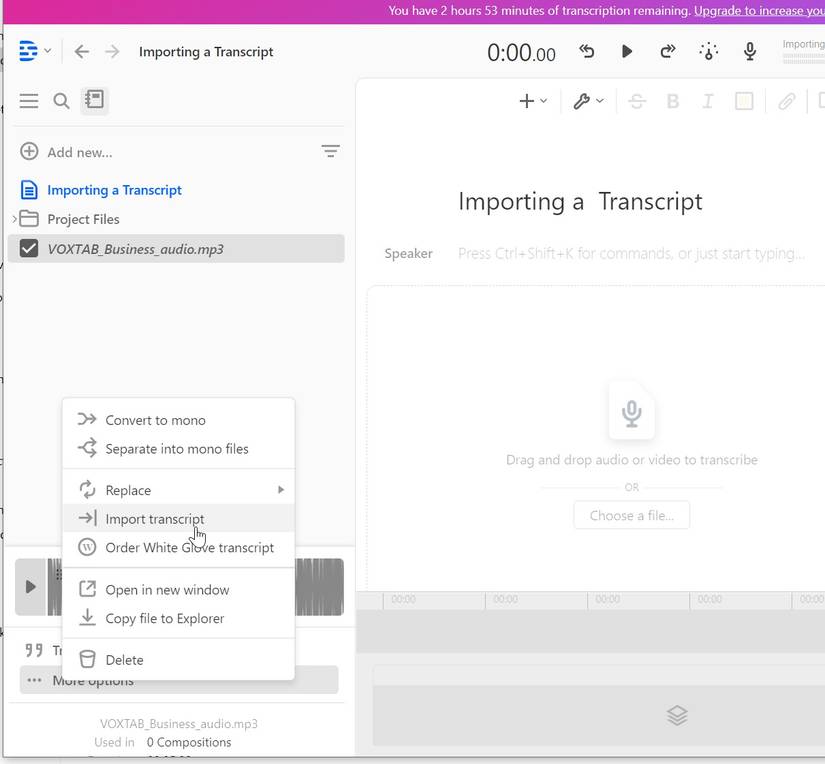This screenshot has height=764, width=825.
Task: Open the plus insert dropdown
Action: click(x=532, y=101)
